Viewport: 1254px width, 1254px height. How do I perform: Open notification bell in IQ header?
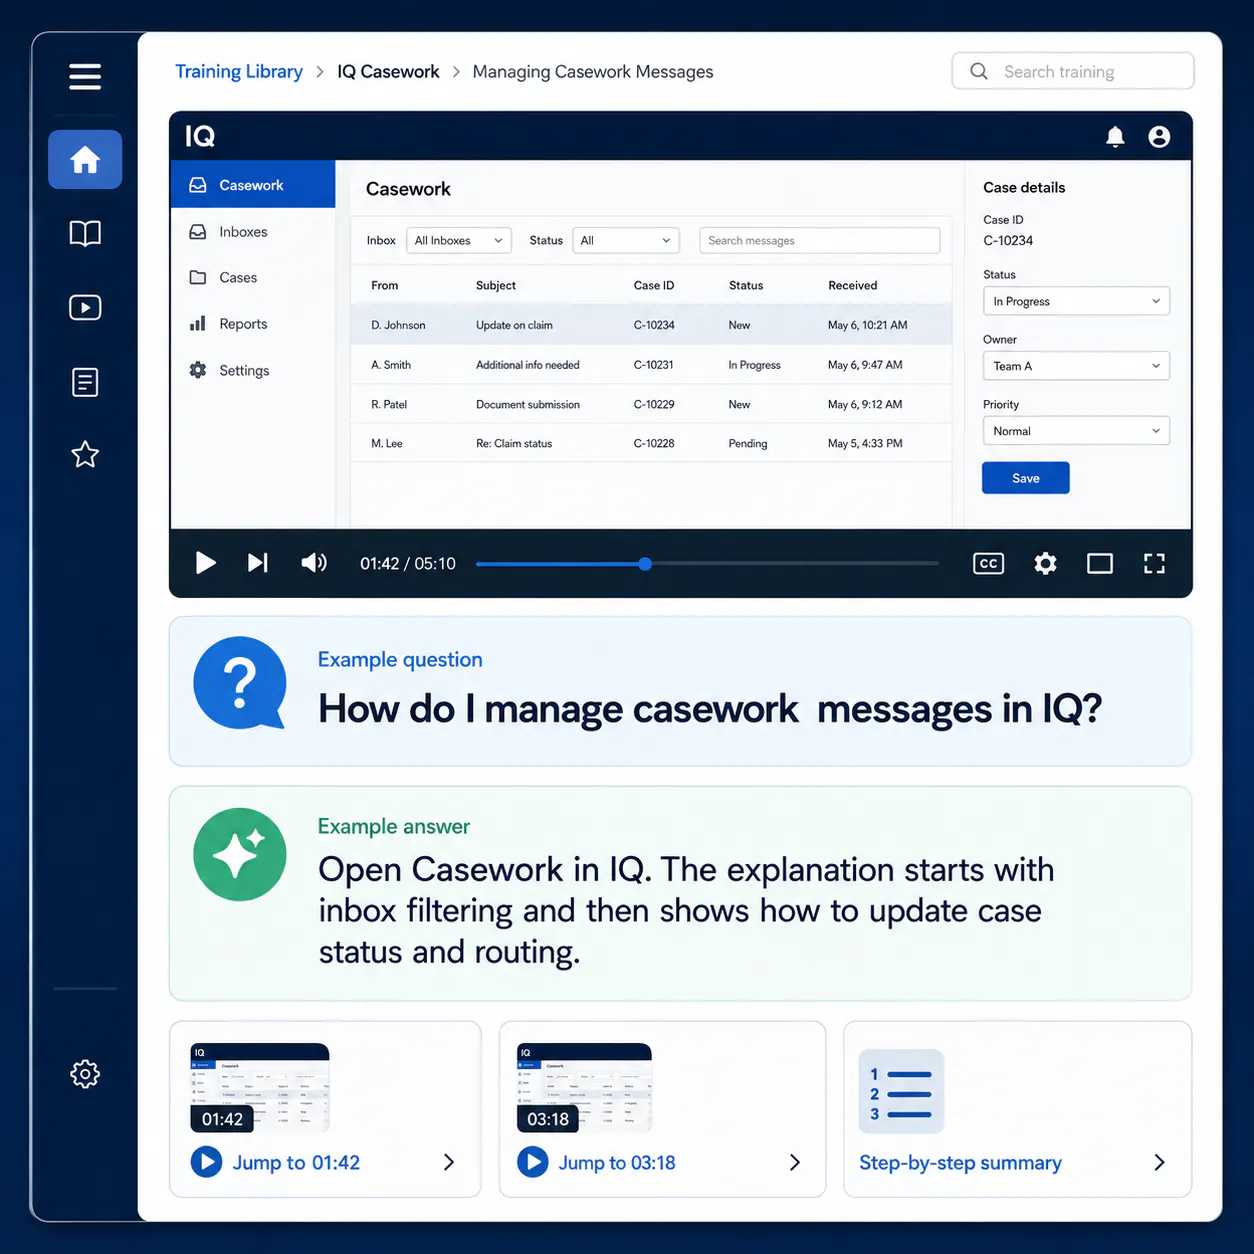[x=1115, y=136]
